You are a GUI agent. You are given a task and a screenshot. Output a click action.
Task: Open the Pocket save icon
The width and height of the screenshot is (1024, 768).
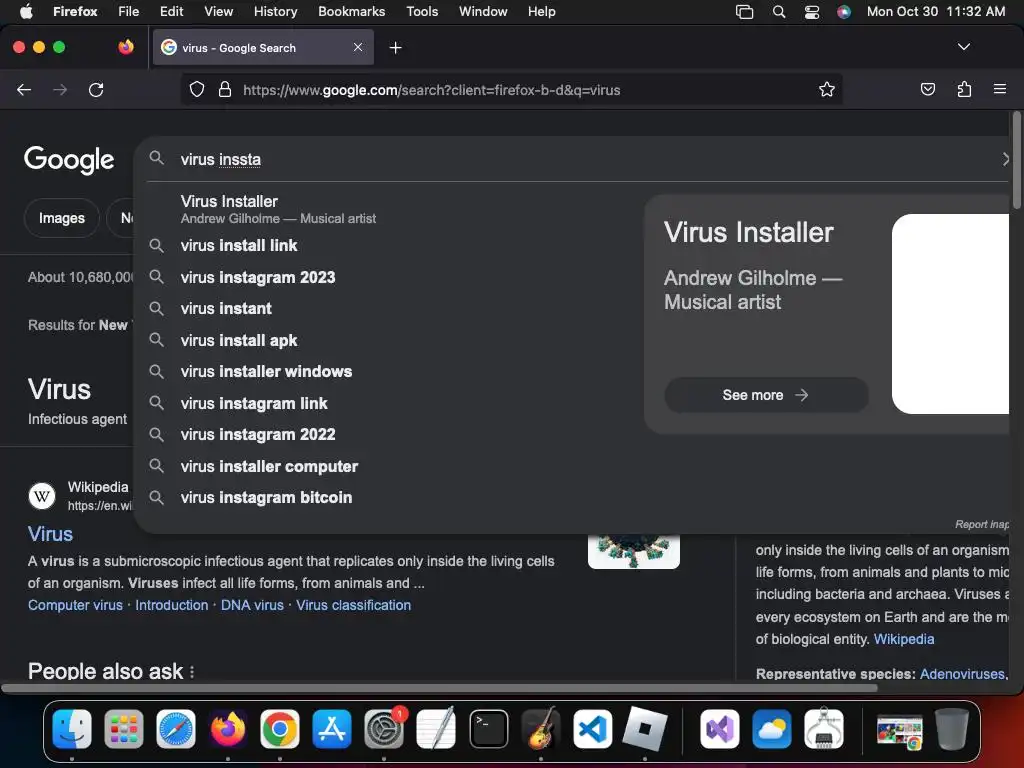click(927, 89)
